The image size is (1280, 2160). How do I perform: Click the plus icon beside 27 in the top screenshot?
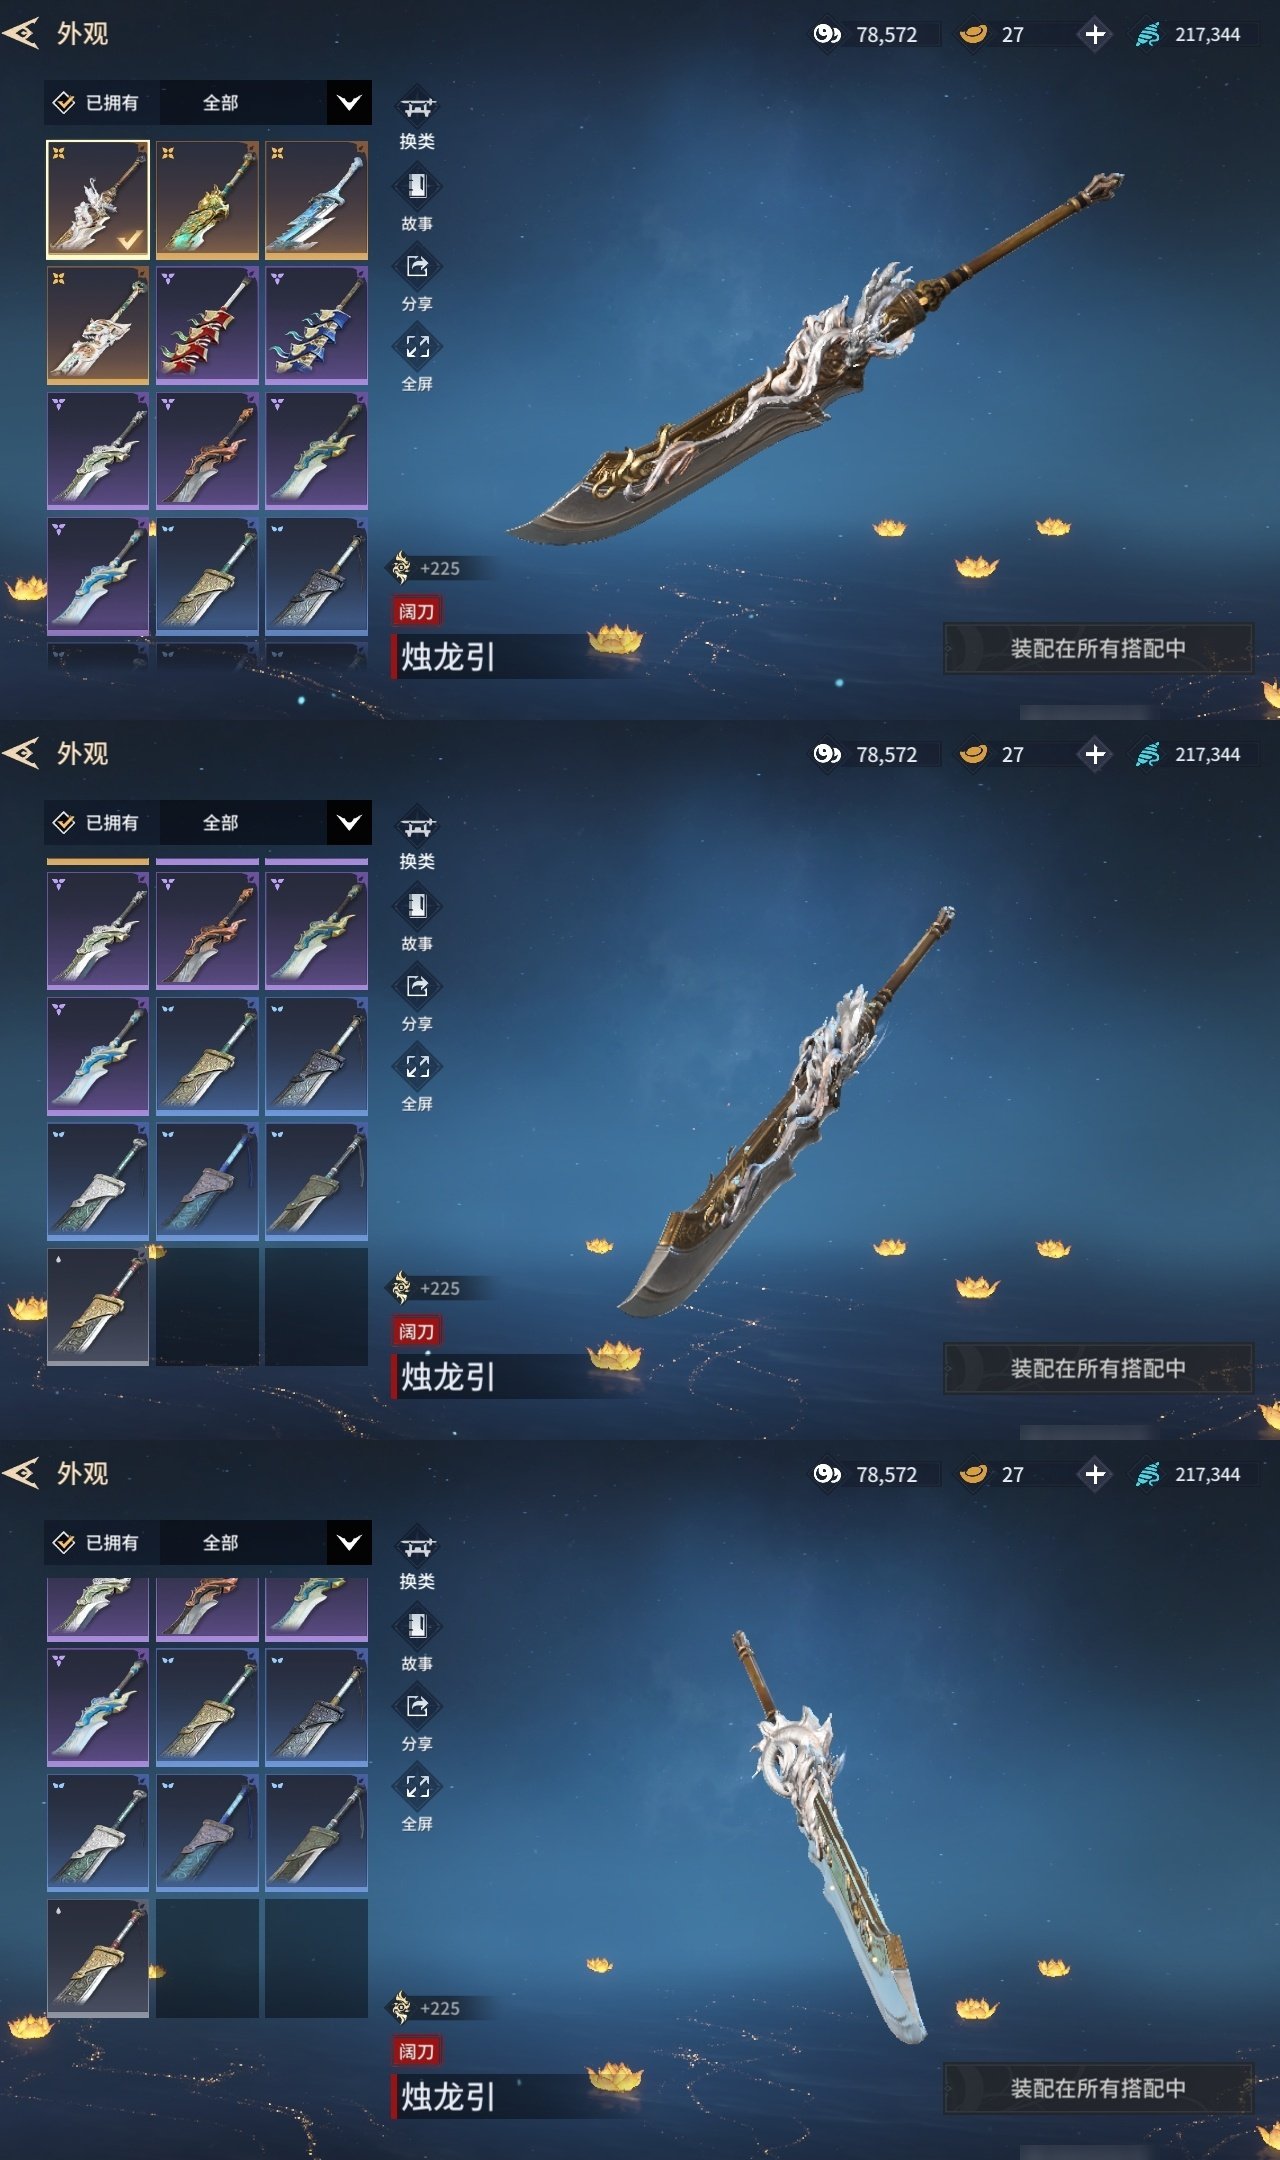click(x=1095, y=34)
